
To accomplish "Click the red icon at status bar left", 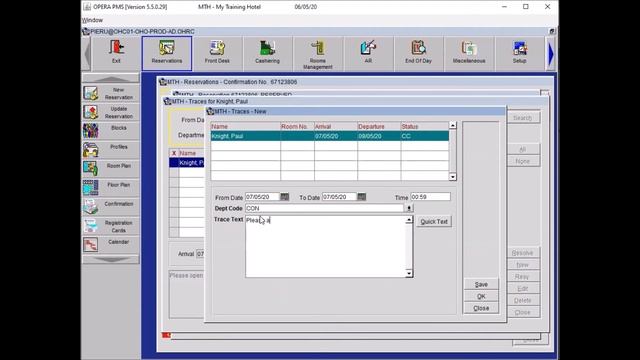I will pyautogui.click(x=166, y=335).
